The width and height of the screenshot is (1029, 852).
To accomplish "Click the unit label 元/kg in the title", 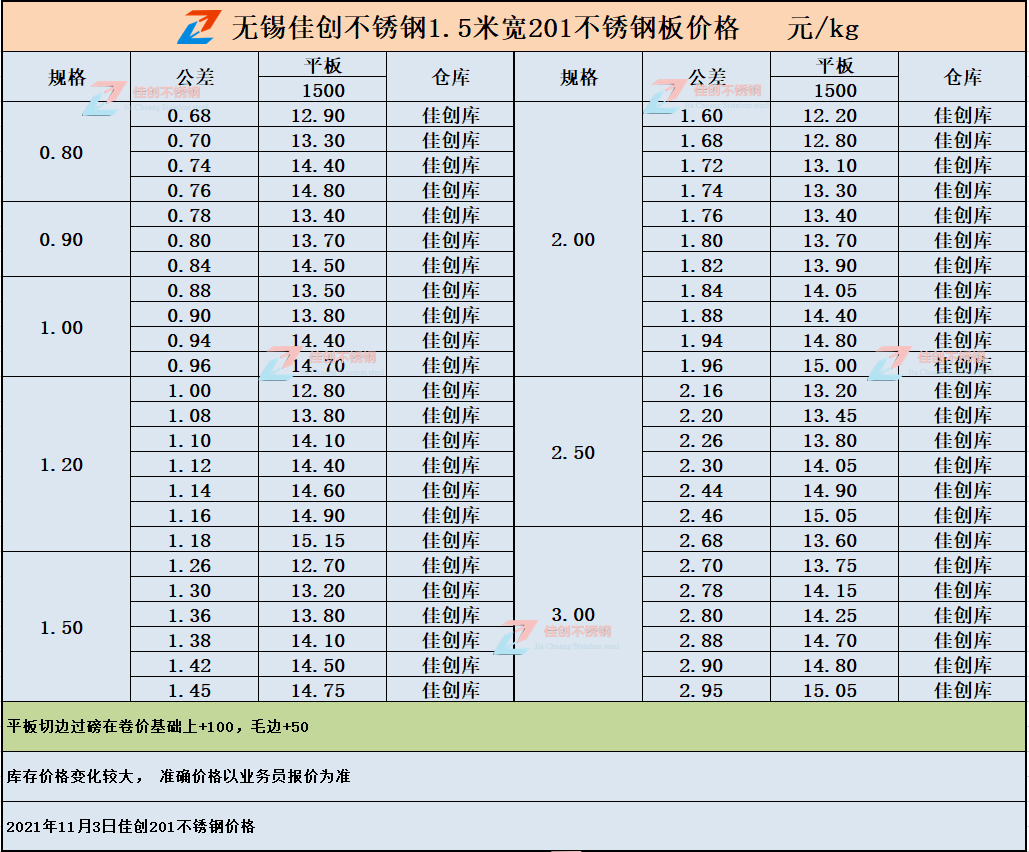I will [x=823, y=28].
